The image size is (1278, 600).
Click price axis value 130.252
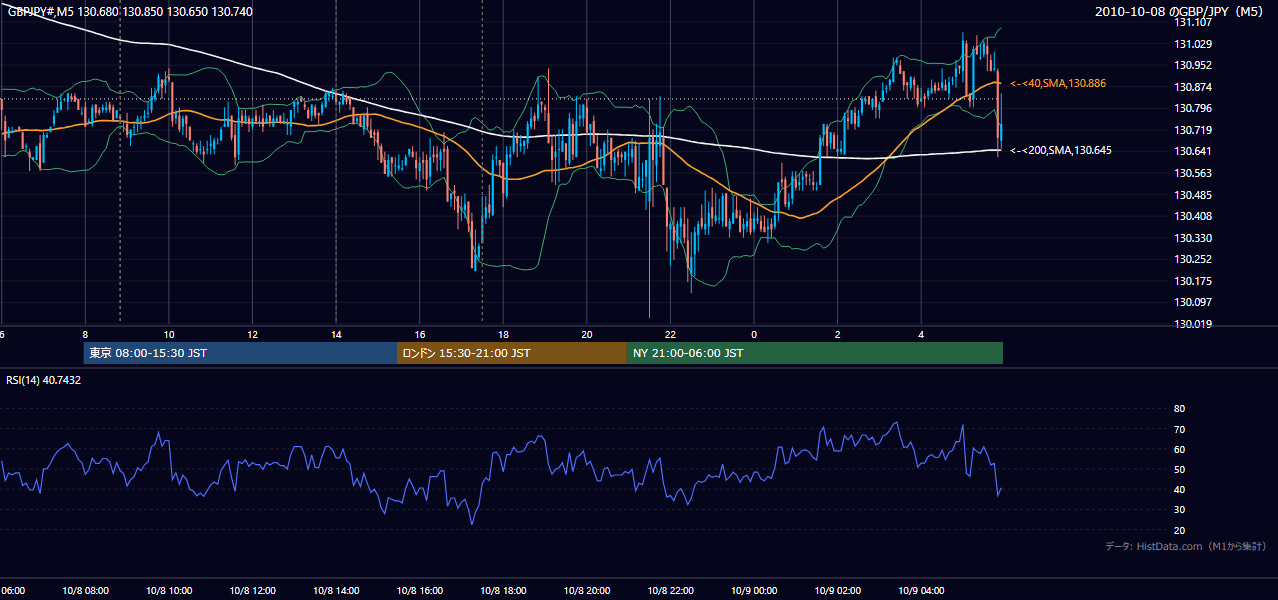1192,259
